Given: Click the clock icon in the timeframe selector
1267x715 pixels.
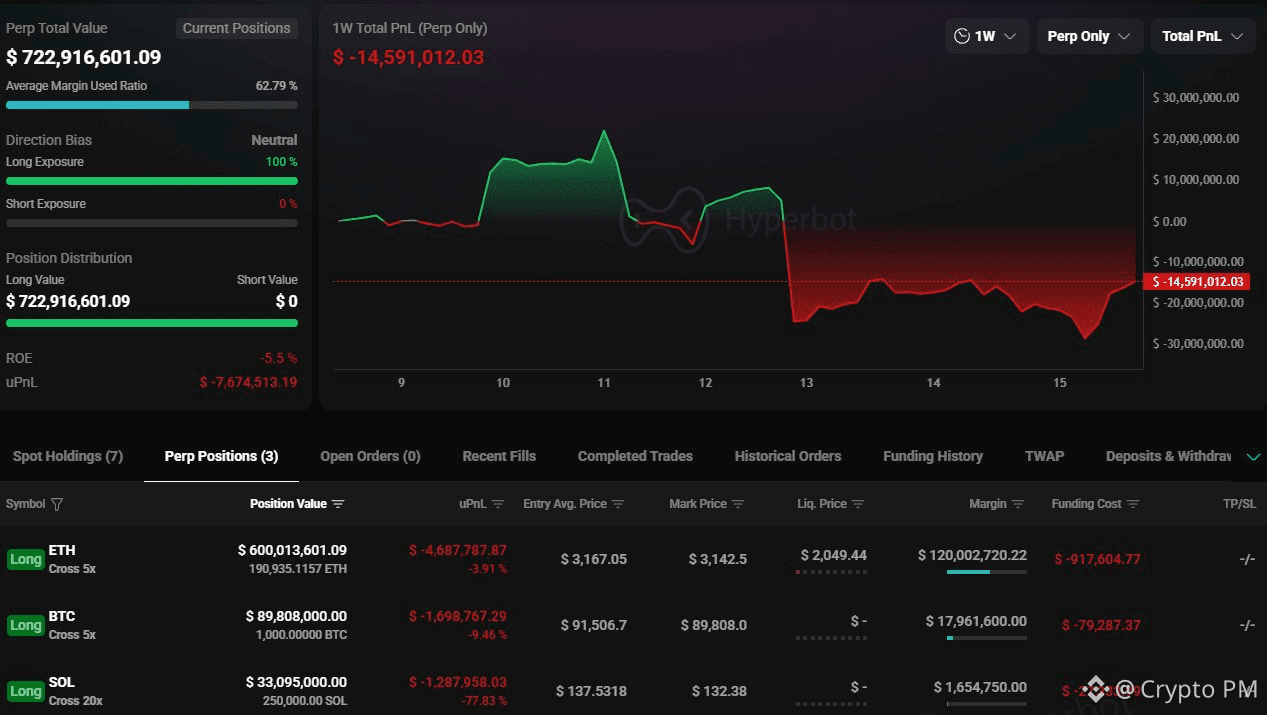Looking at the screenshot, I should [x=962, y=36].
